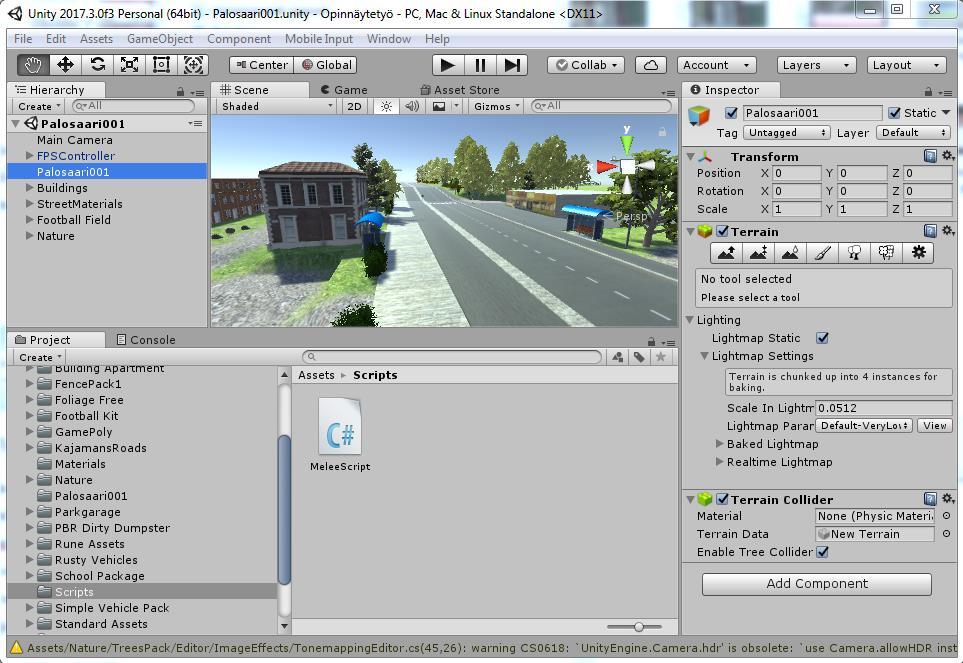Viewport: 963px width, 663px height.
Task: Open the GameObject menu
Action: tap(160, 39)
